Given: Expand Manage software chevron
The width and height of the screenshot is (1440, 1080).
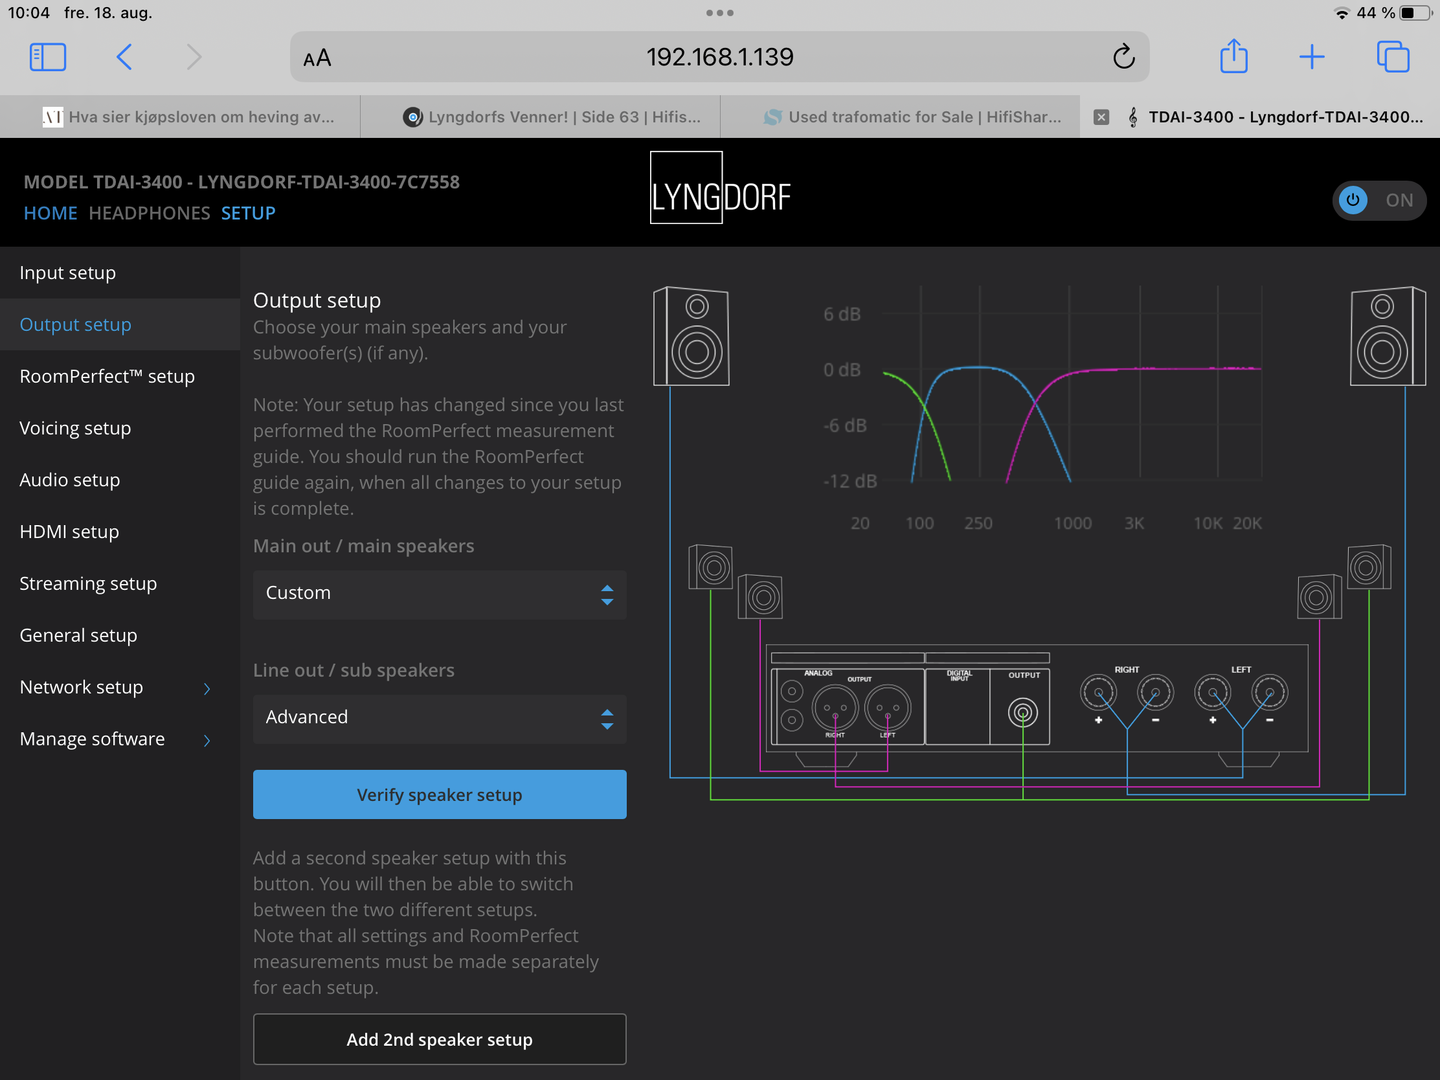Looking at the screenshot, I should point(207,740).
